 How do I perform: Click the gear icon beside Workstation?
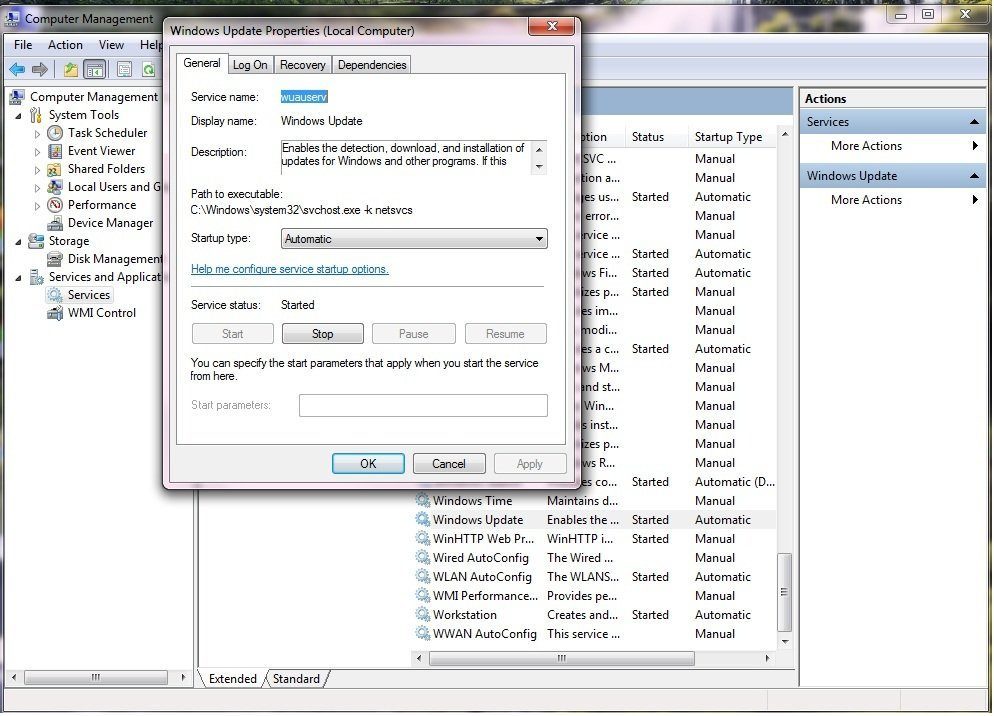point(422,615)
